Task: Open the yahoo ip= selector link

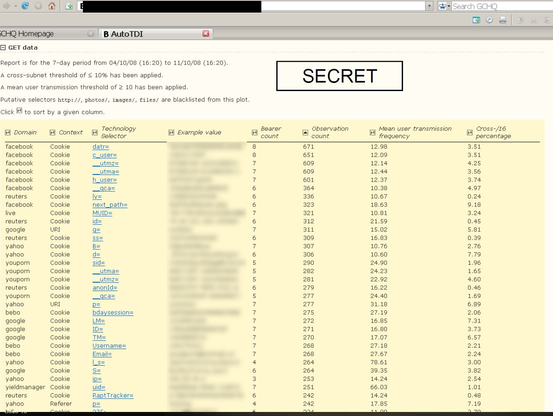Action: click(97, 379)
